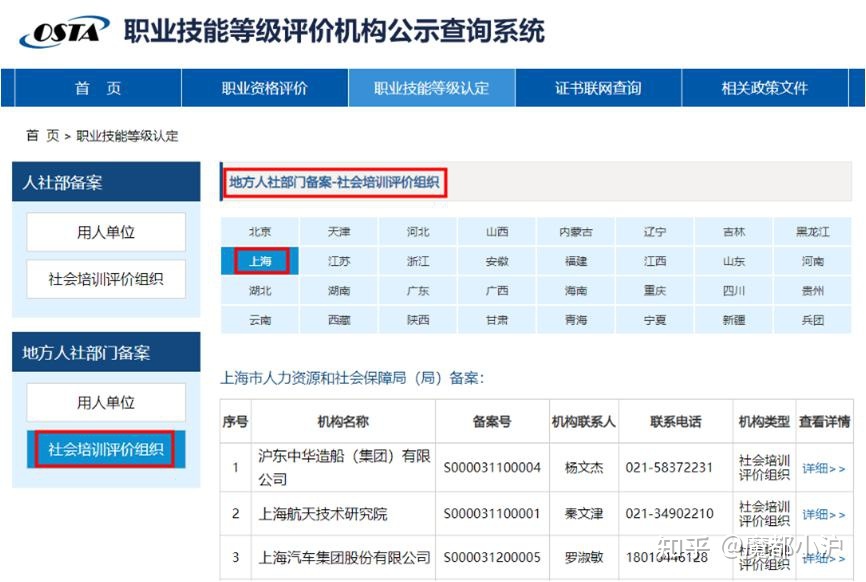The width and height of the screenshot is (866, 582).
Task: Choose the 吉林 region cell
Action: click(734, 232)
